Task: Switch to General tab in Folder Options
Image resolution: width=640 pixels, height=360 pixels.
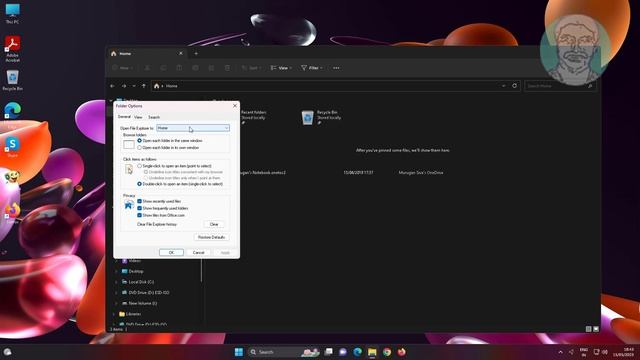Action: pos(124,117)
